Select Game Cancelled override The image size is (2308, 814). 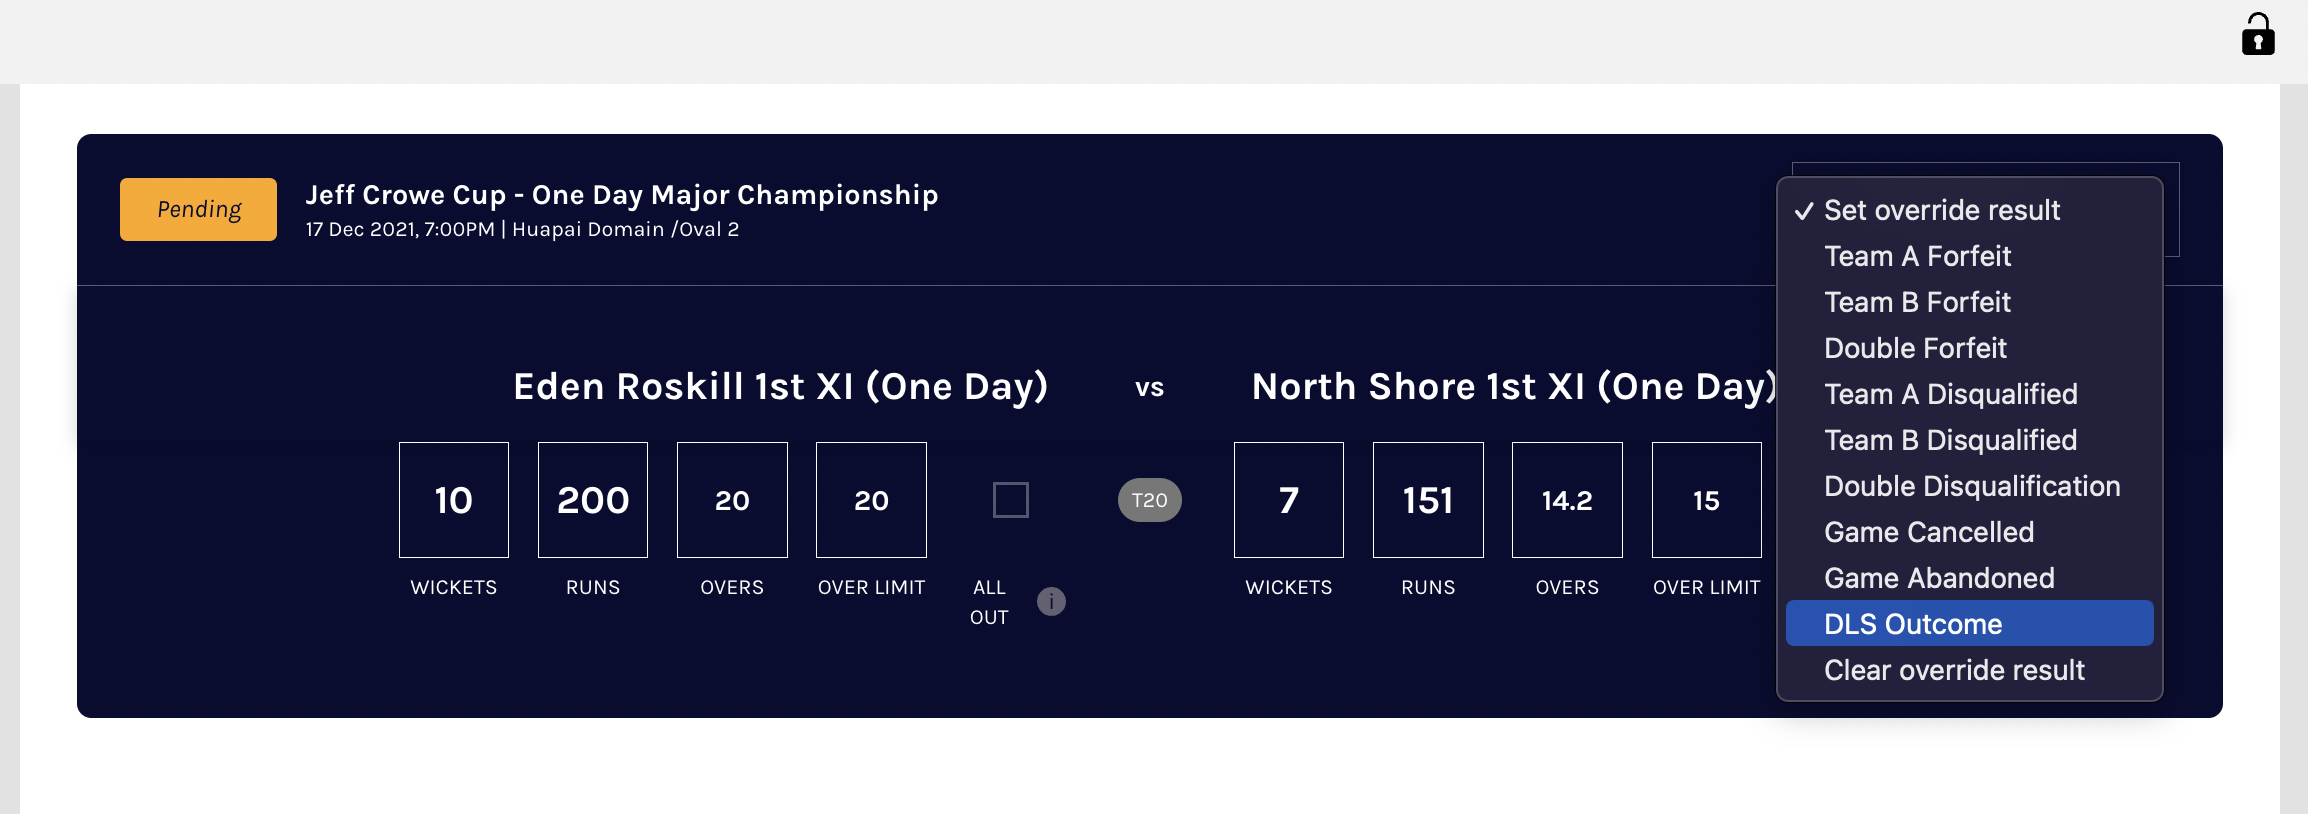click(1928, 532)
